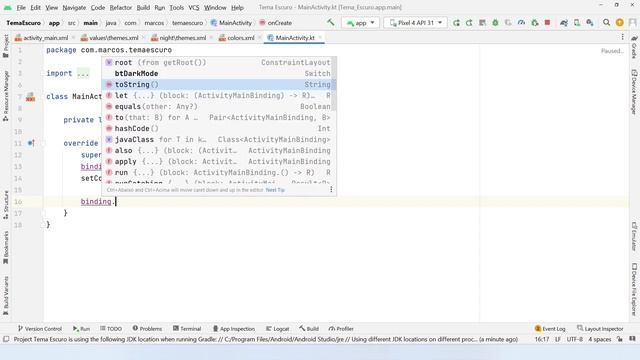The image size is (640, 360).
Task: Open the Logcat tool window
Action: coord(277,329)
